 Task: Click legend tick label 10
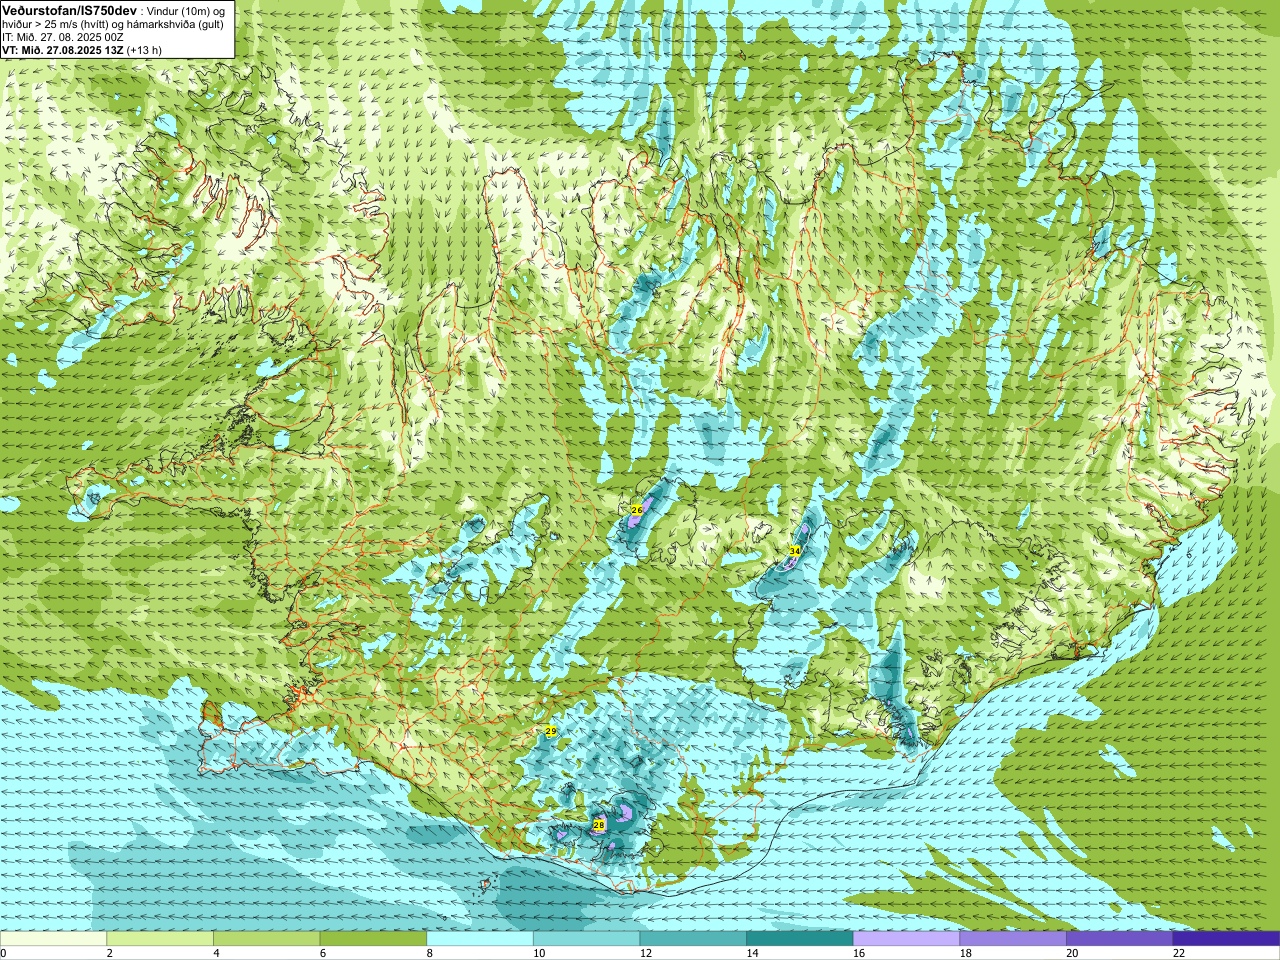pyautogui.click(x=539, y=953)
